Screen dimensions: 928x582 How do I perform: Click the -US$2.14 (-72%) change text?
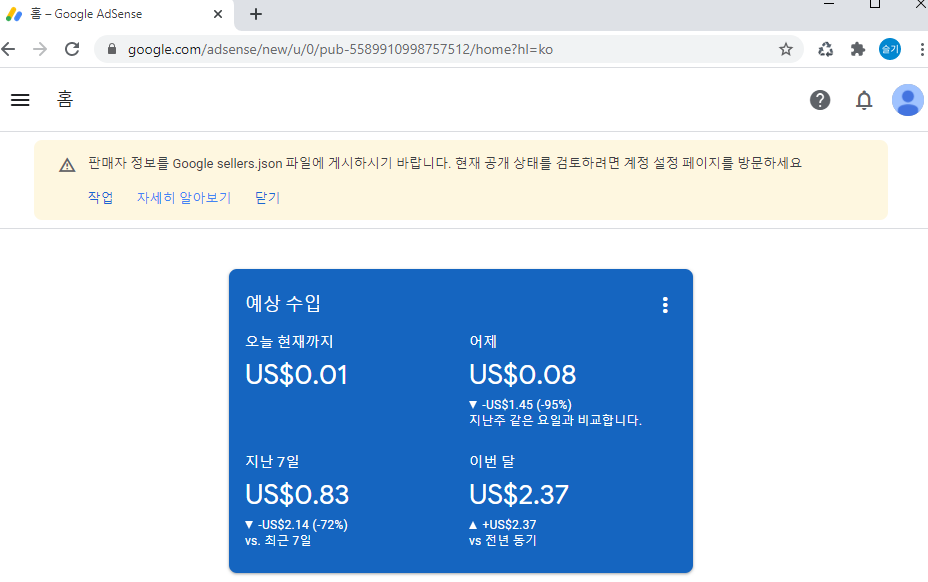[302, 525]
